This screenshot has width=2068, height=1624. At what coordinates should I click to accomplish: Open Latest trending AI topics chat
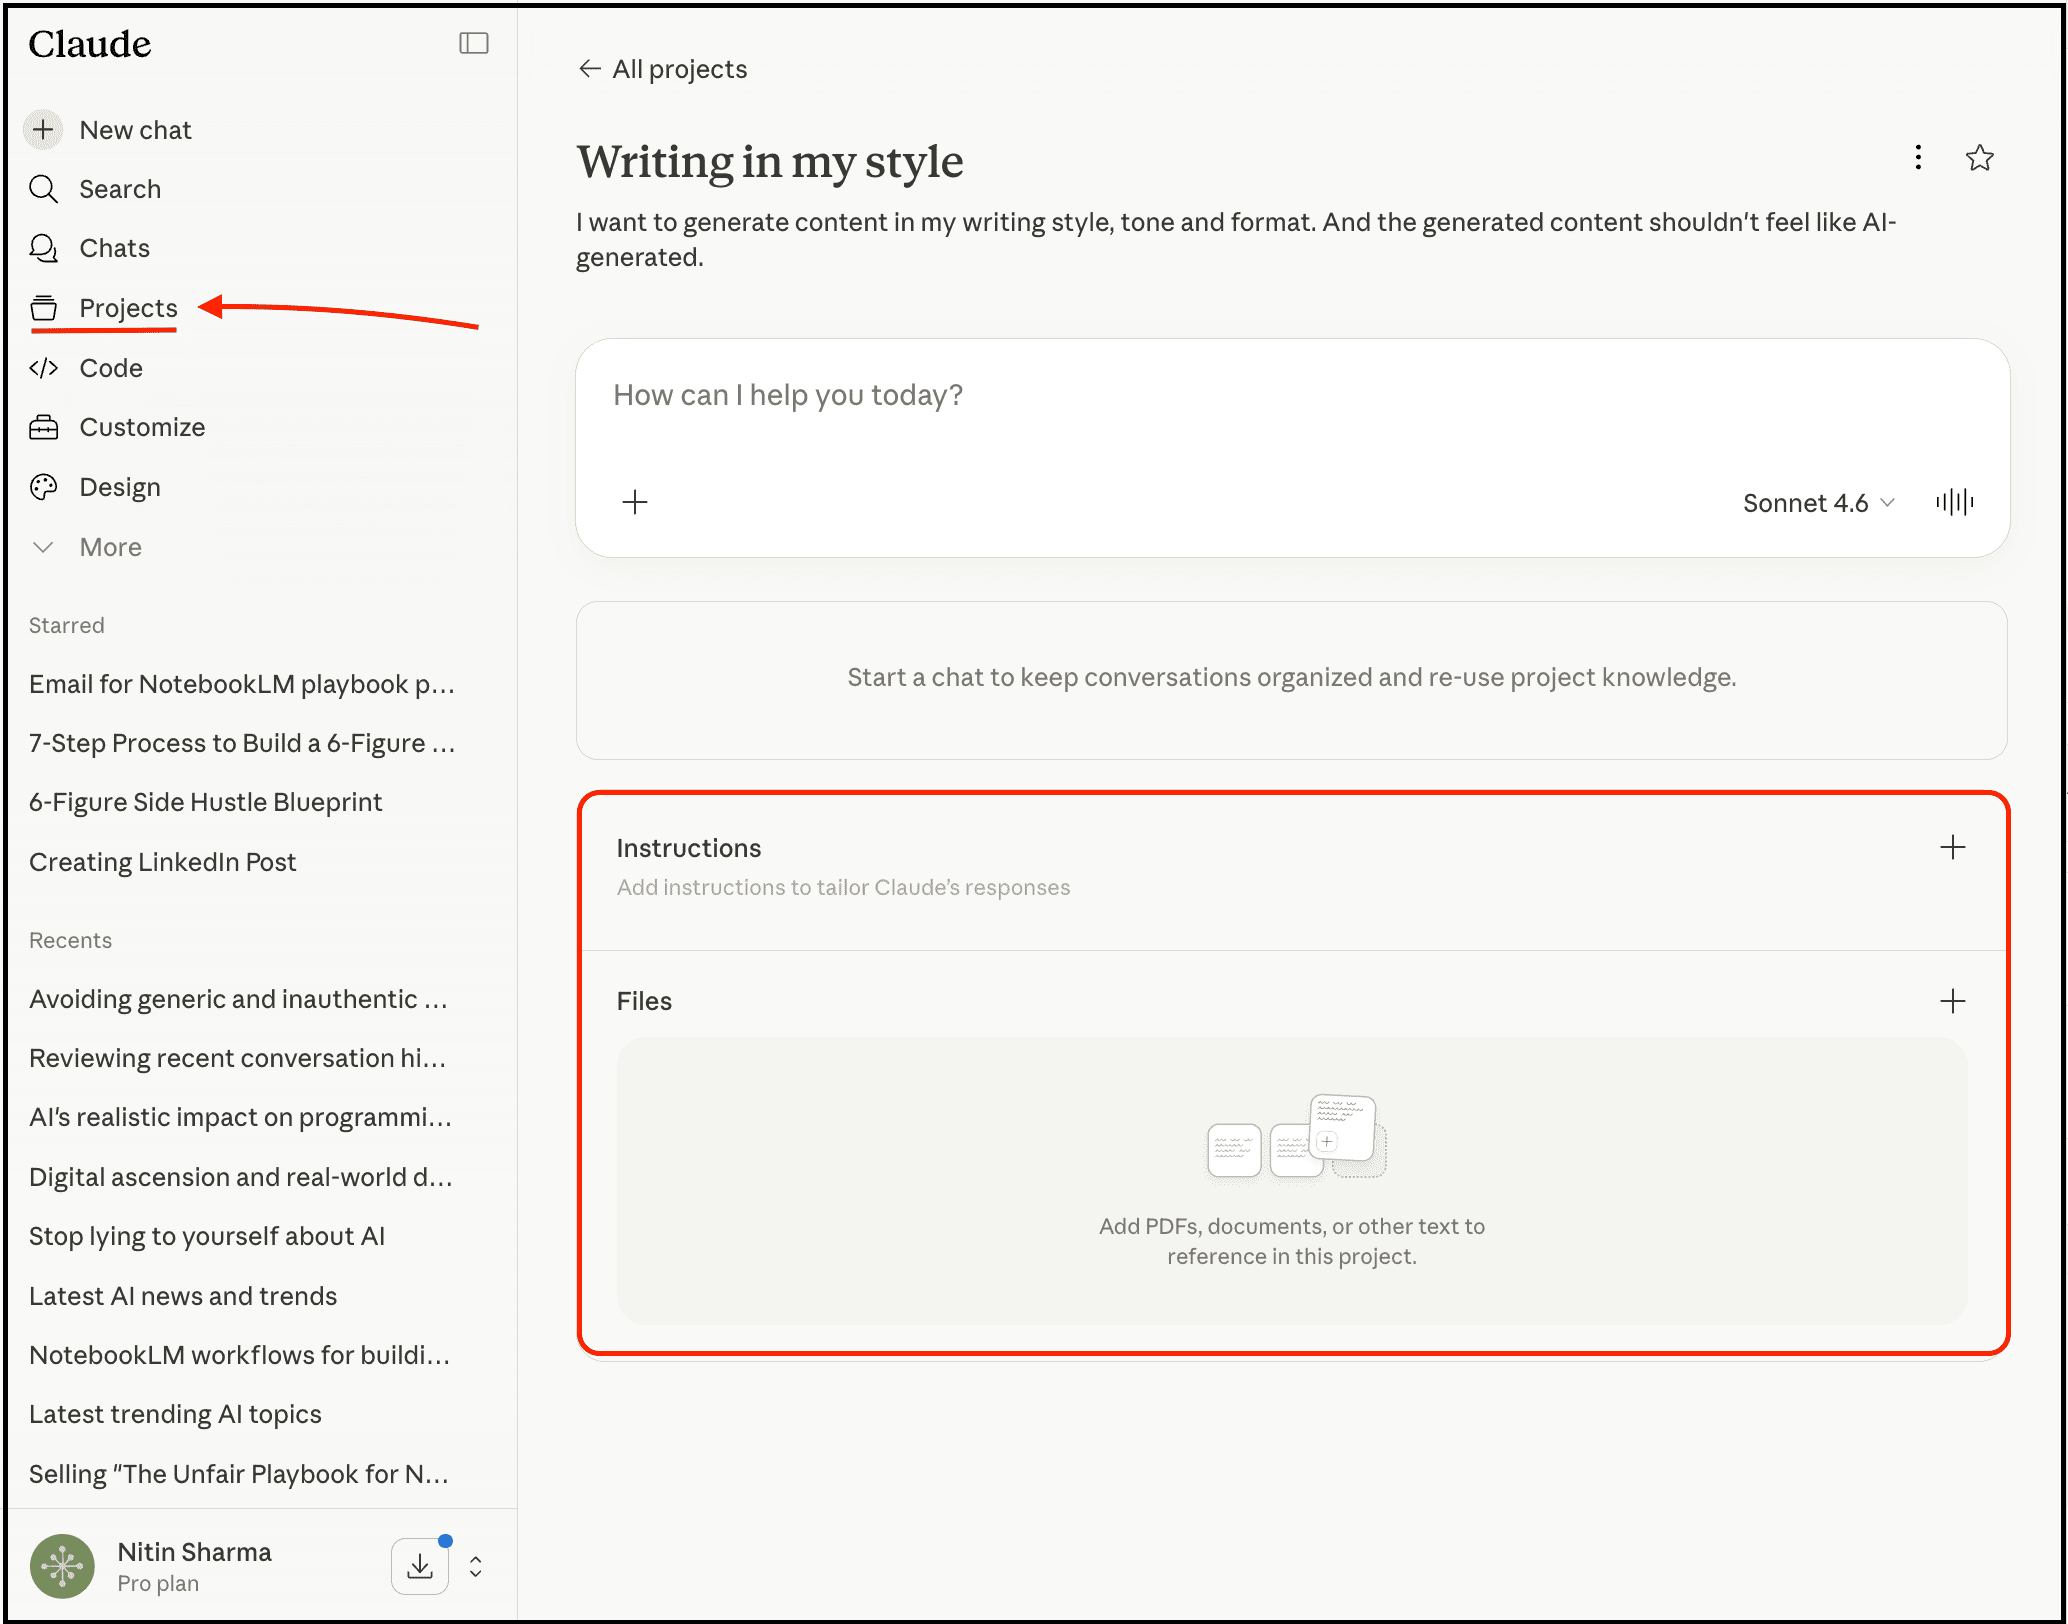pos(175,1414)
